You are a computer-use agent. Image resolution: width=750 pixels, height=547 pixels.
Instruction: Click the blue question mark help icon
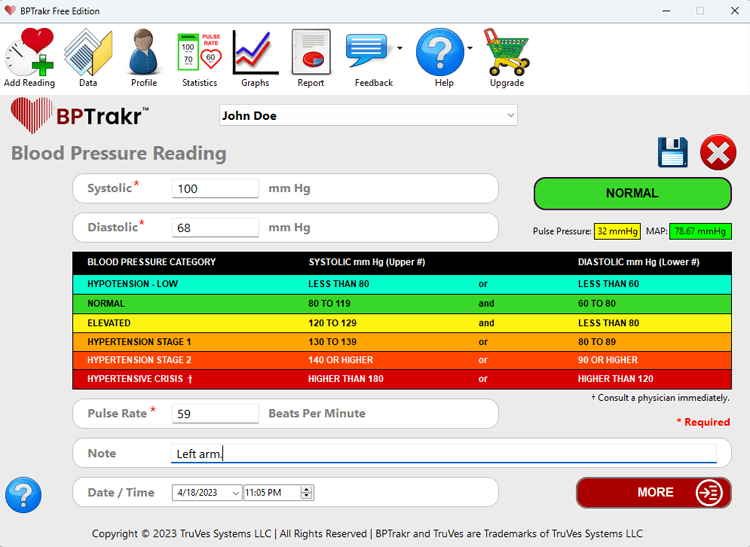(x=23, y=494)
